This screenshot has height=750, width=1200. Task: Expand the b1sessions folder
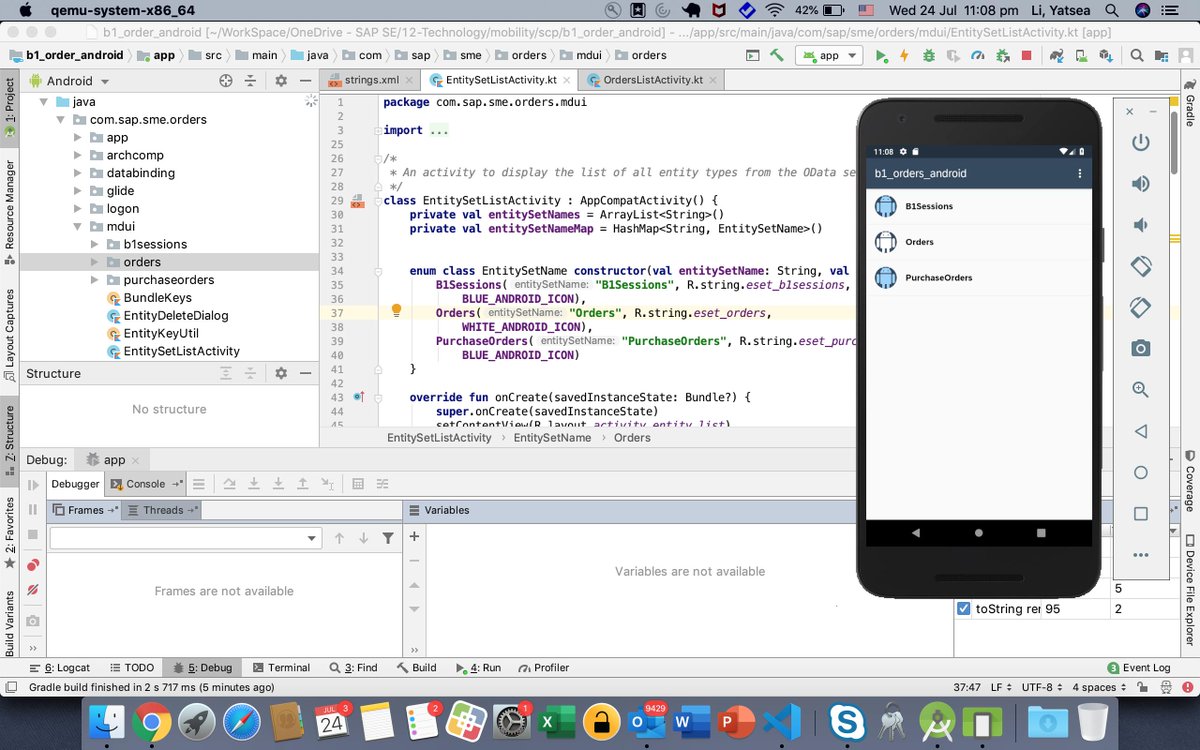coord(95,244)
